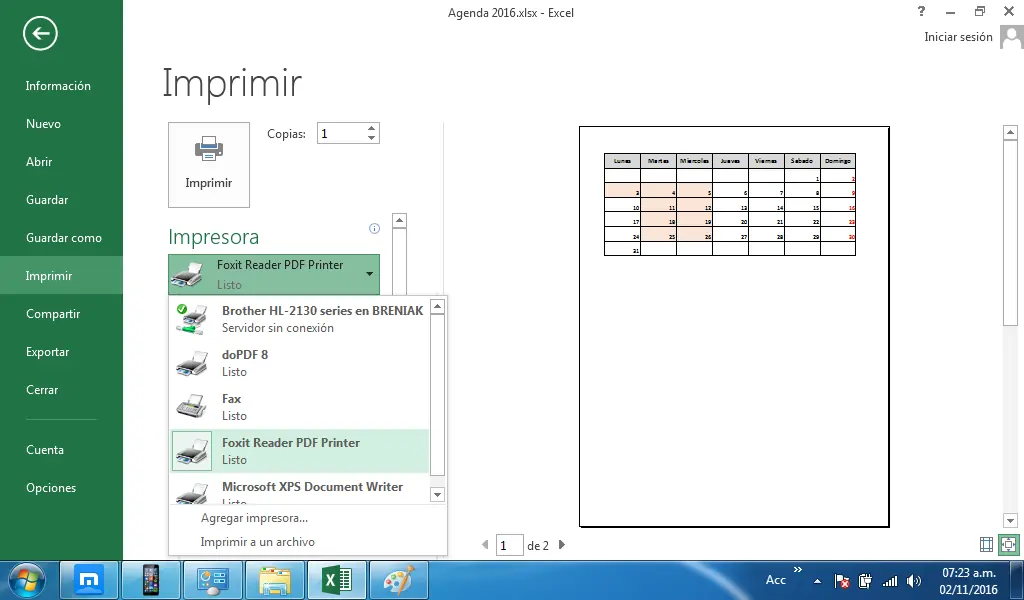Click the Copias number field
The width and height of the screenshot is (1024, 600).
click(341, 133)
